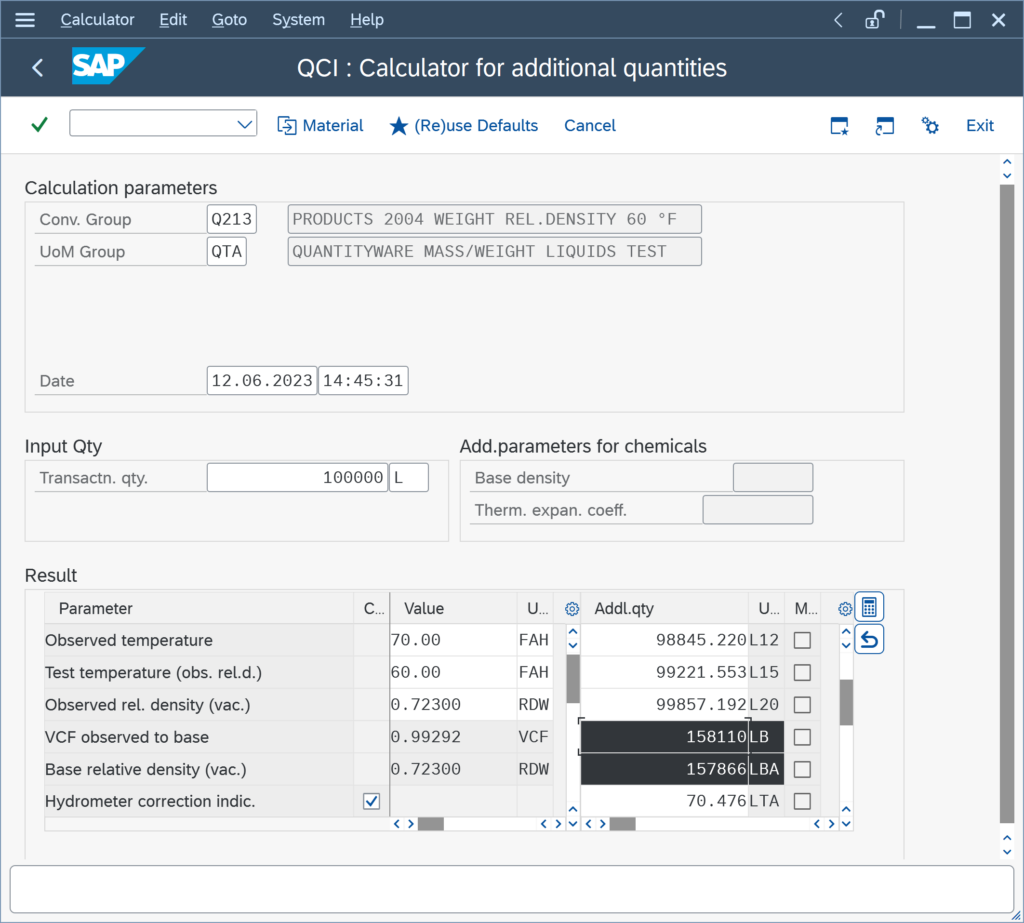Open the Edit menu
Screen dimensions: 1024x923
[x=173, y=20]
